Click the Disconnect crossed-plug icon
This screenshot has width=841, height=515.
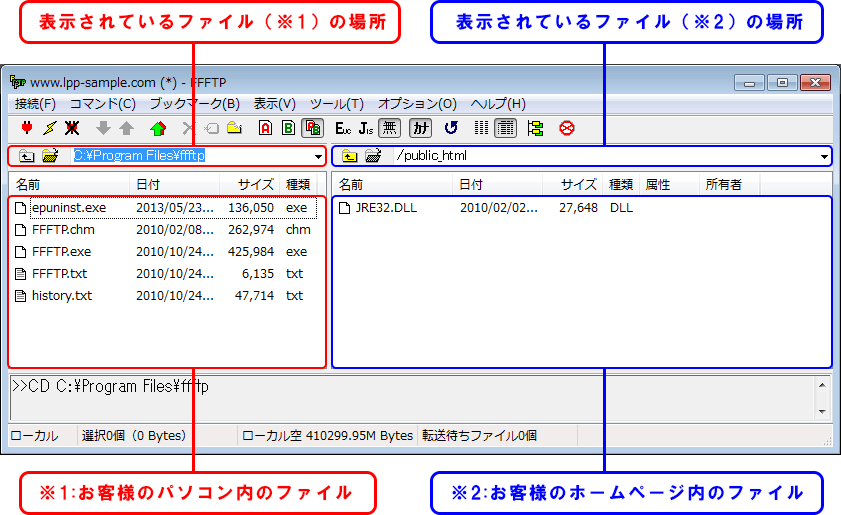tap(72, 128)
